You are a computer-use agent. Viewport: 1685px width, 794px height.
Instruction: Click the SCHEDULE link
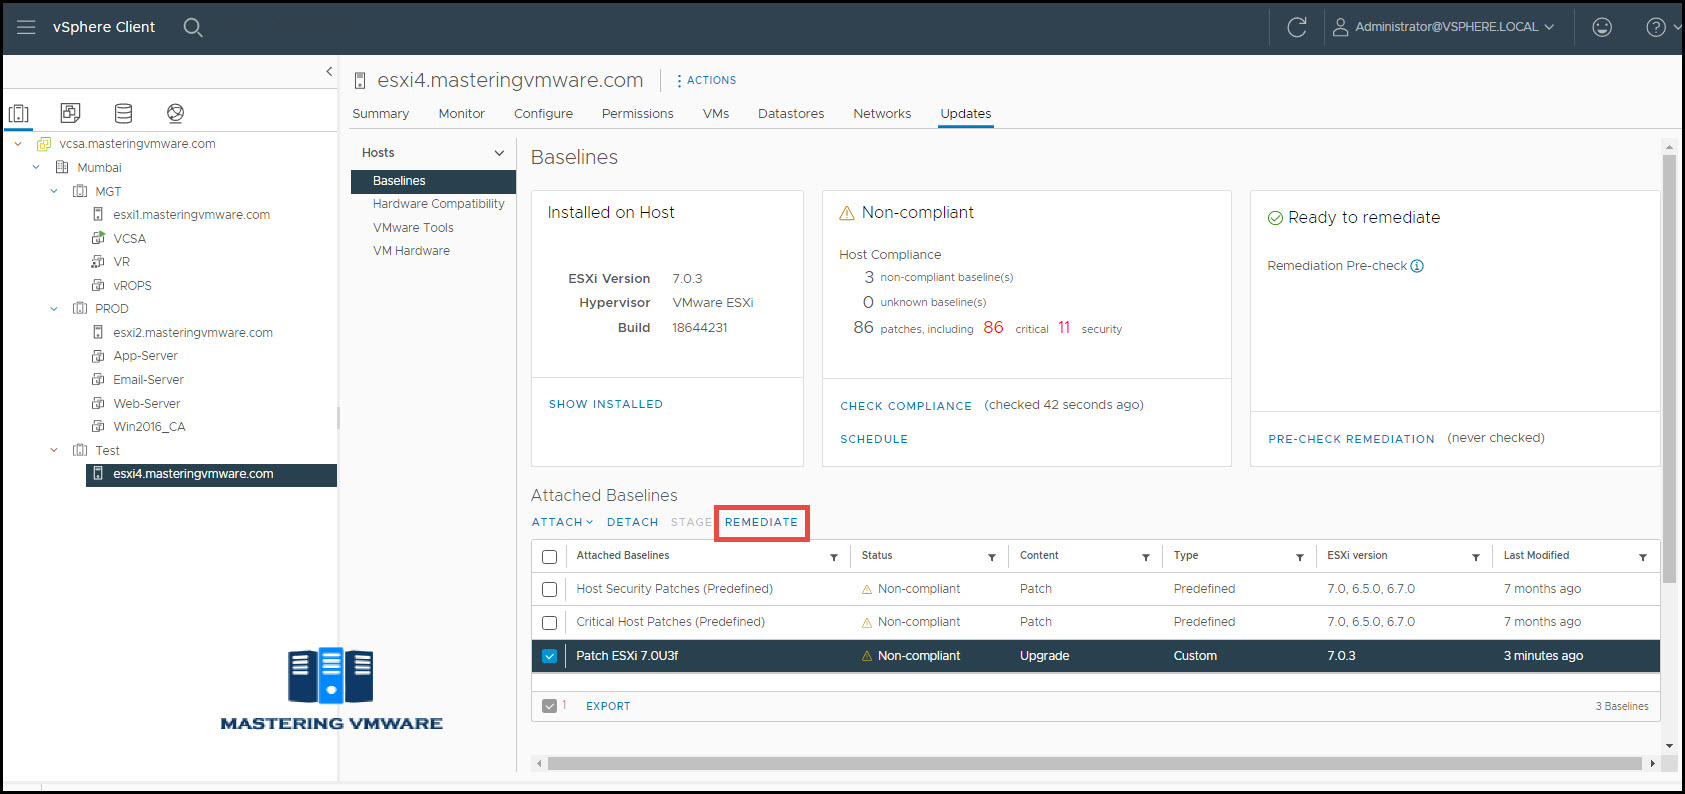tap(874, 439)
